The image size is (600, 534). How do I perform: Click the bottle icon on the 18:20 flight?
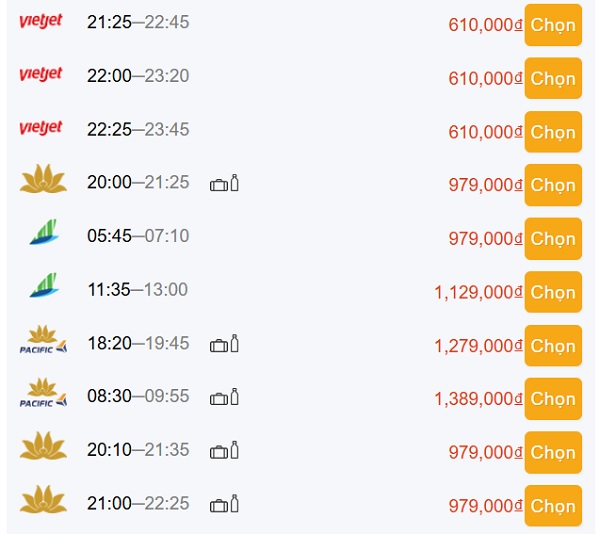[x=235, y=343]
